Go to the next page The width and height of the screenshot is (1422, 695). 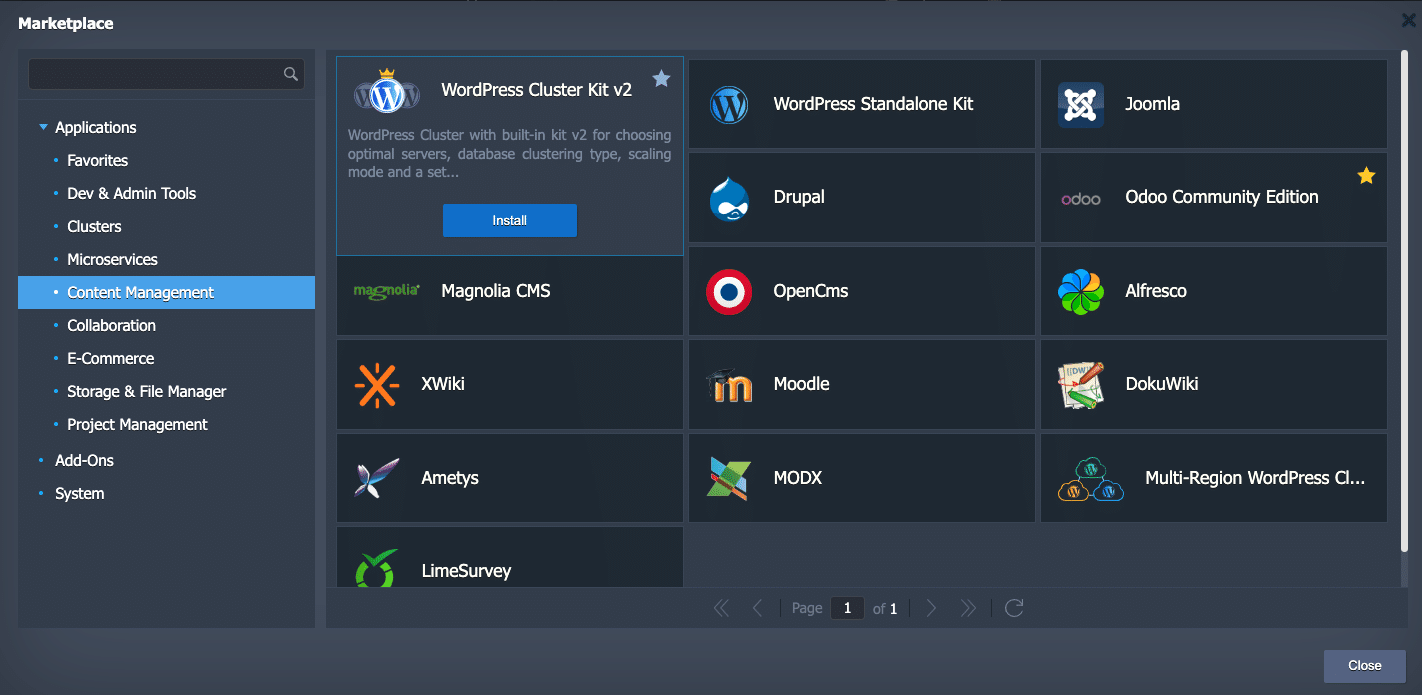click(x=931, y=608)
